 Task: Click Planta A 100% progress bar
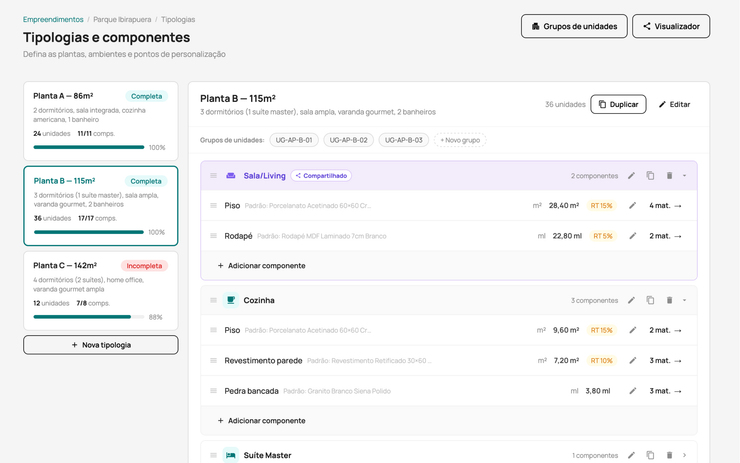(89, 147)
